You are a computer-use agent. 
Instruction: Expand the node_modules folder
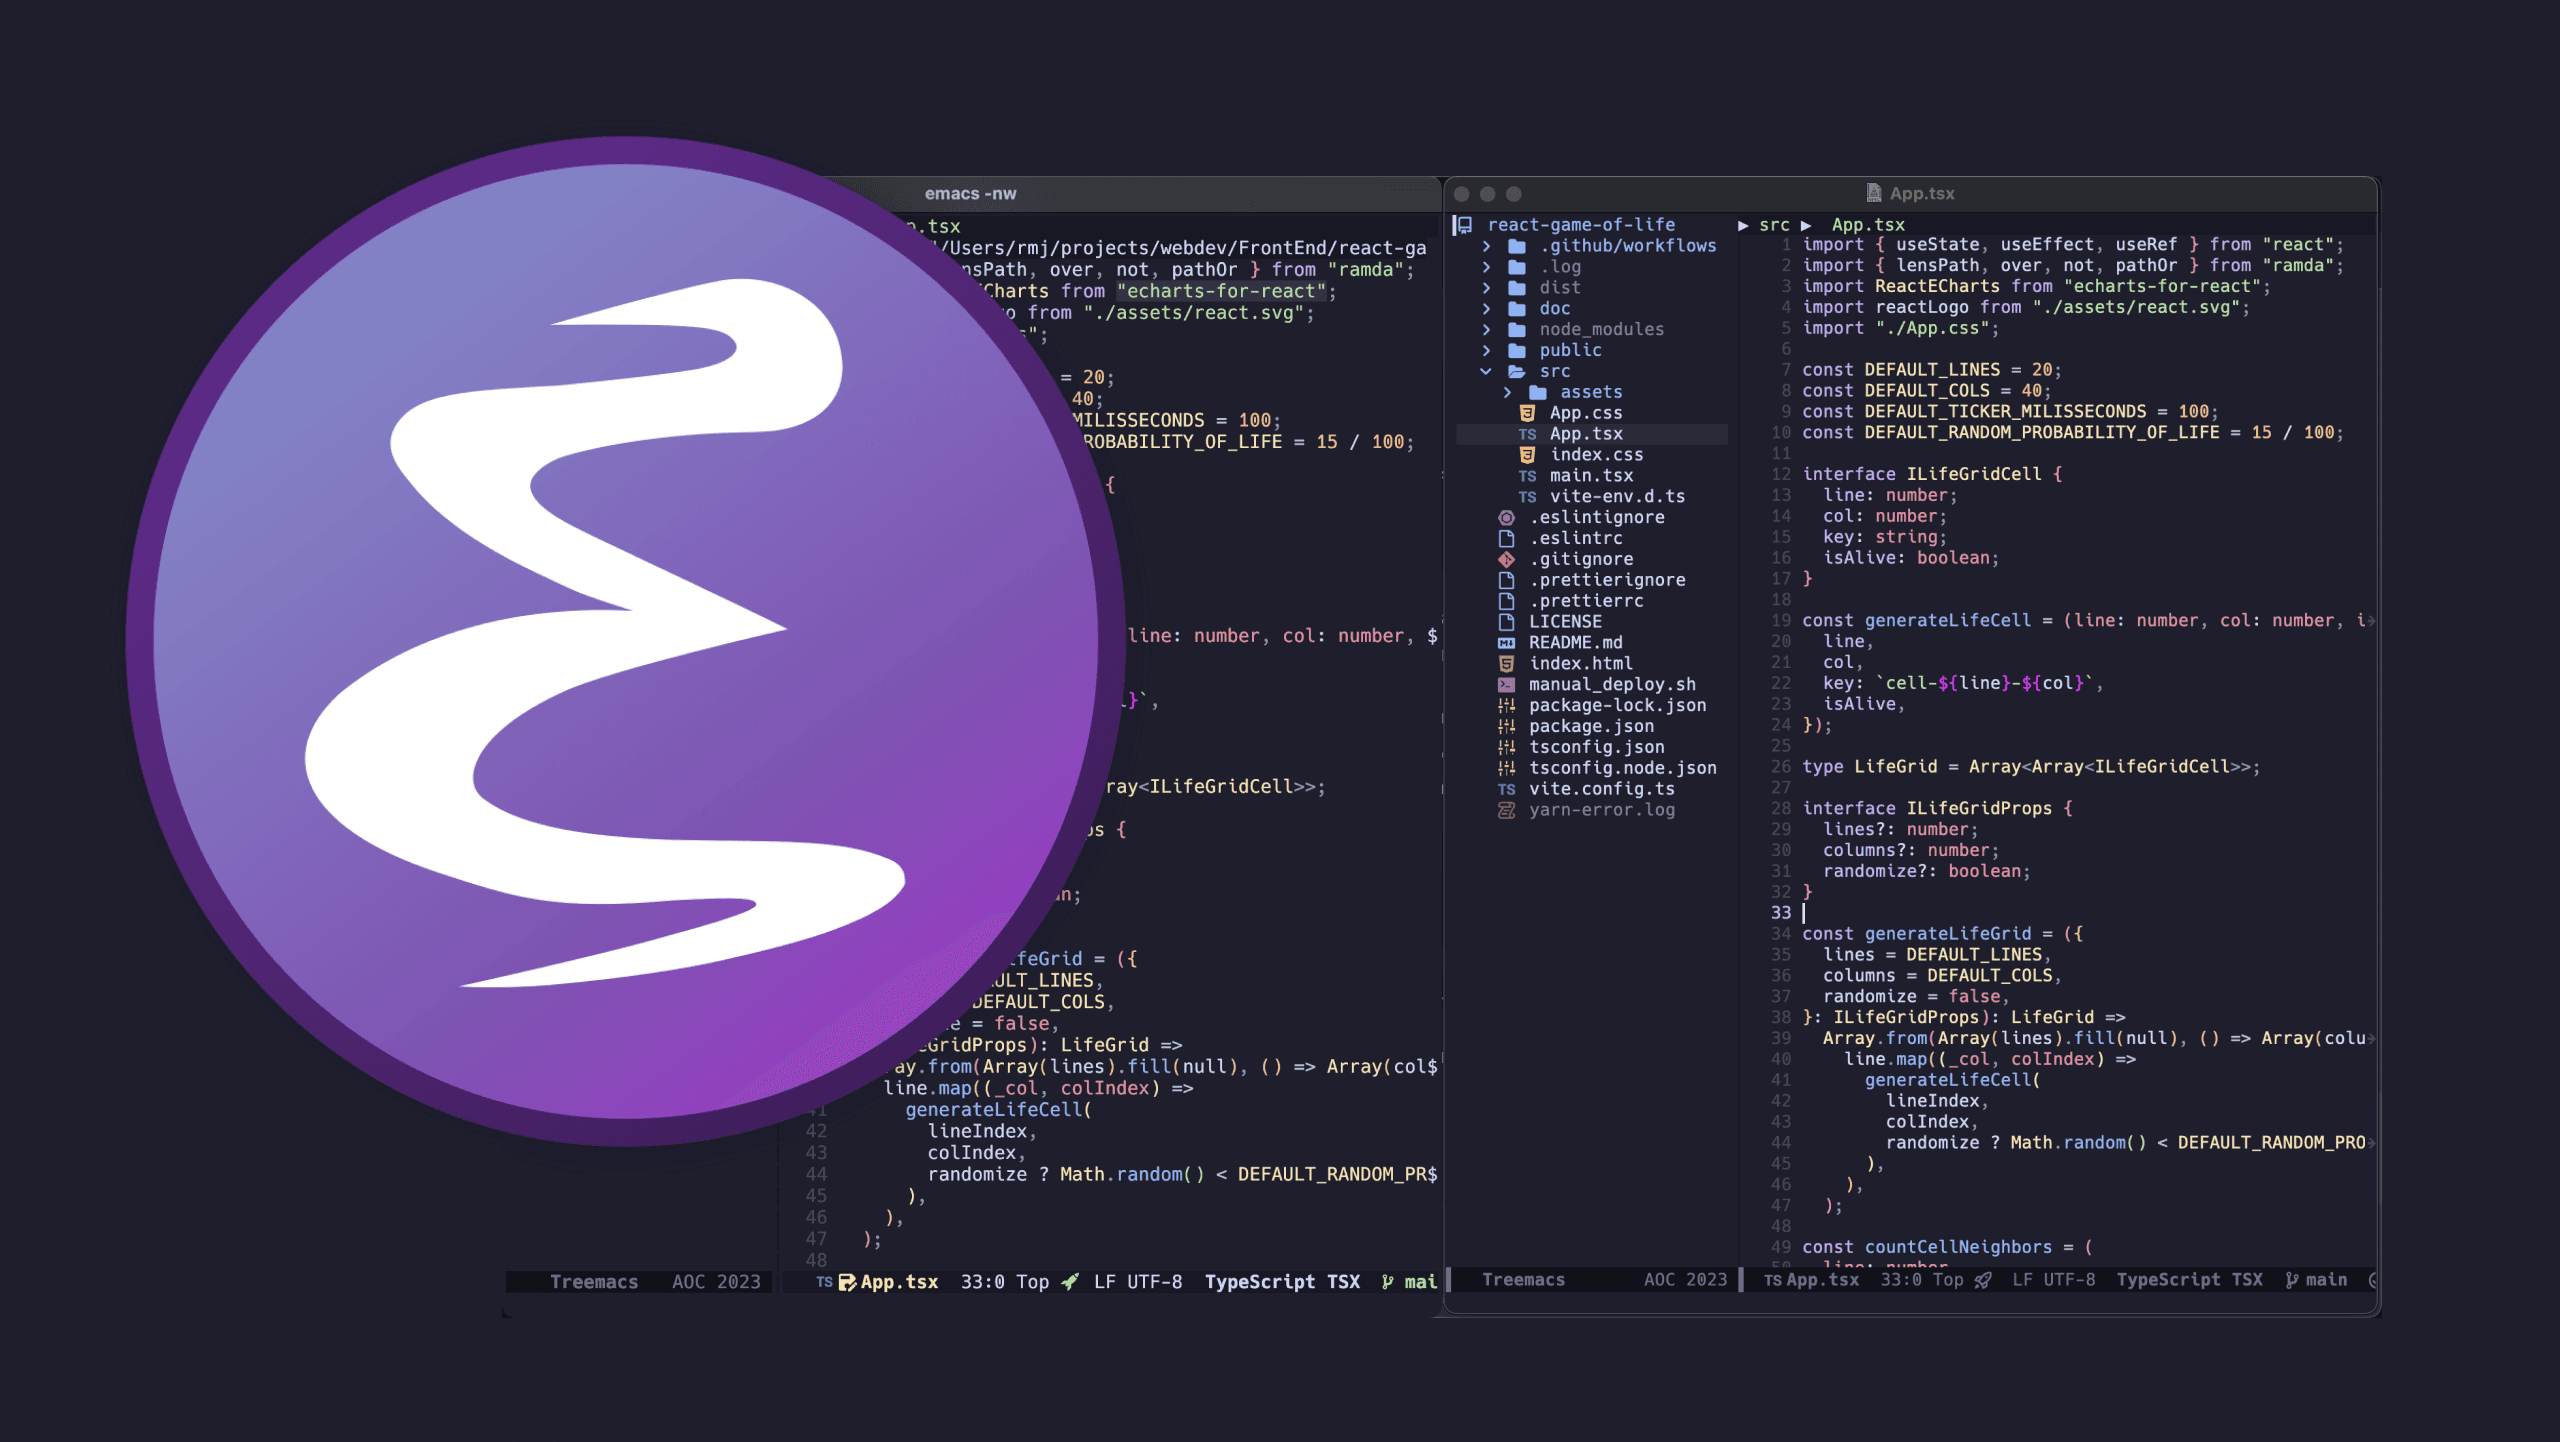[x=1486, y=330]
